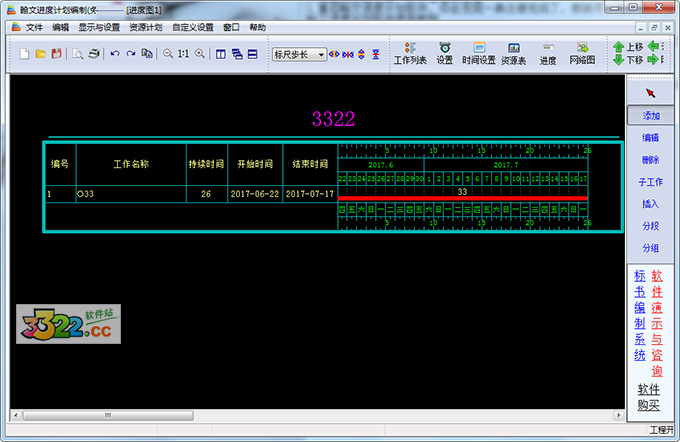Click the 分段 button
The width and height of the screenshot is (680, 442).
pyautogui.click(x=650, y=226)
